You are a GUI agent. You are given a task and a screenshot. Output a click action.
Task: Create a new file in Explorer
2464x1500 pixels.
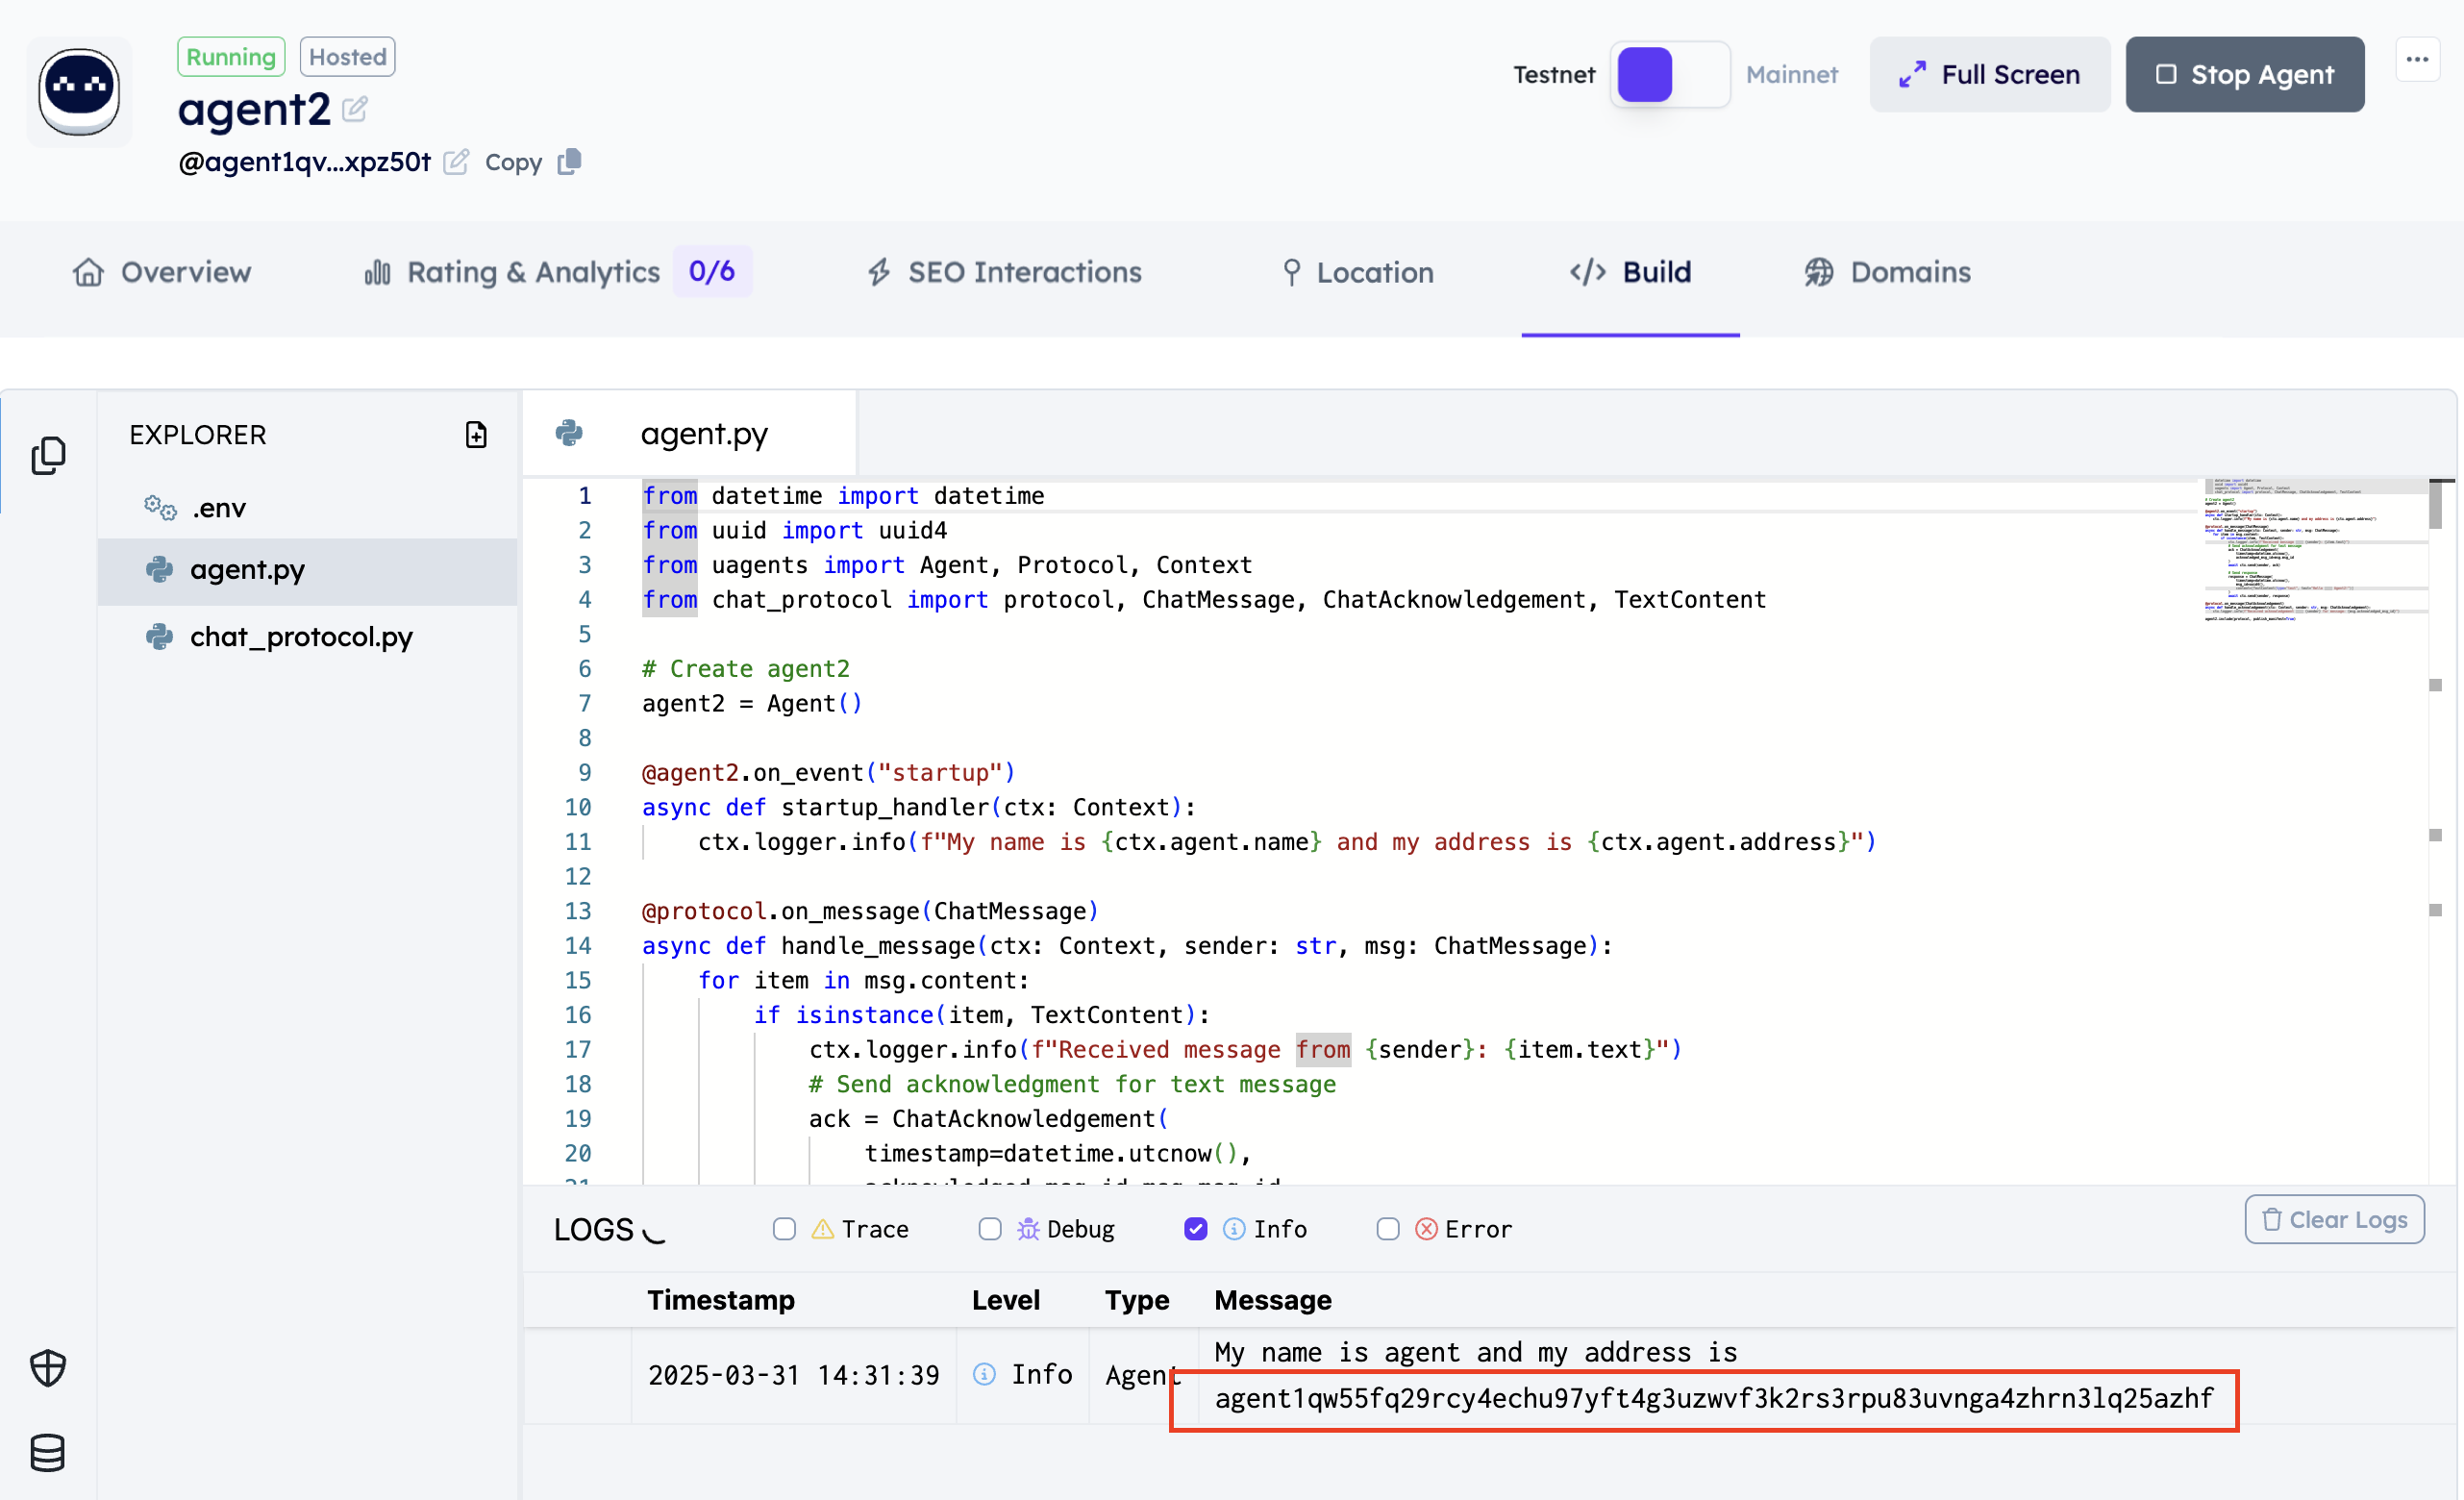click(476, 434)
